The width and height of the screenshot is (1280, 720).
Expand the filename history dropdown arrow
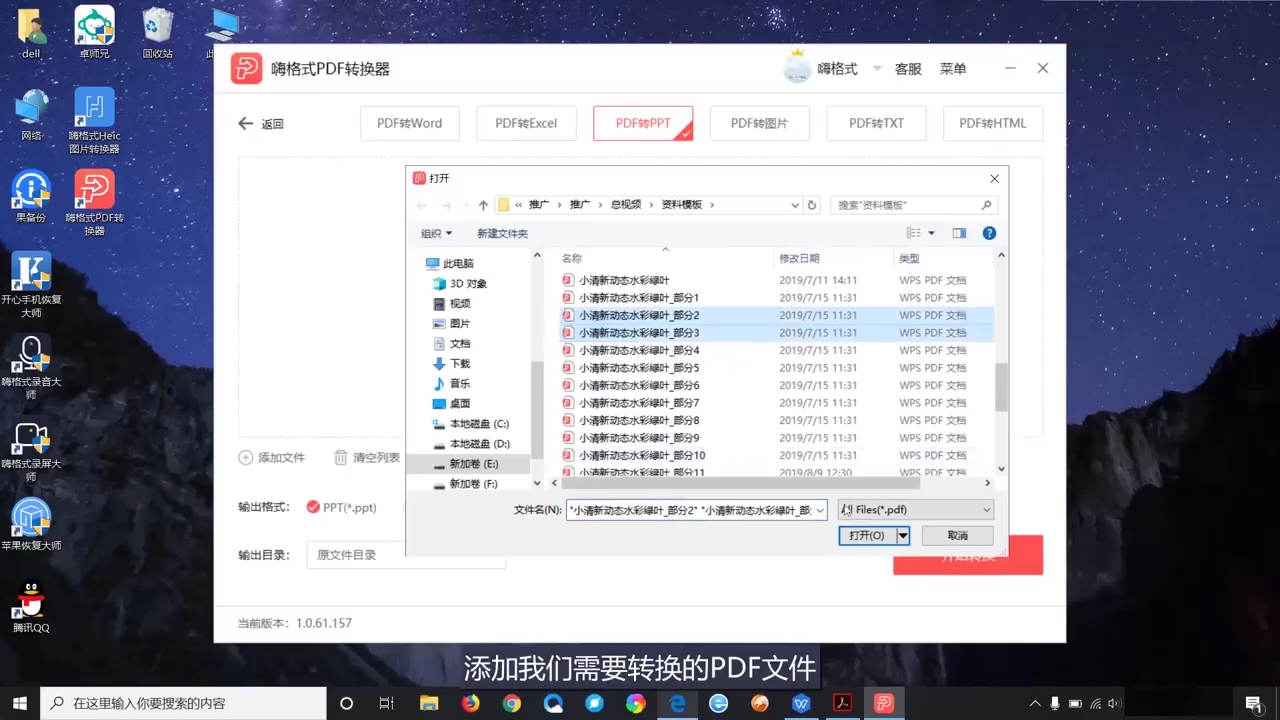(820, 510)
